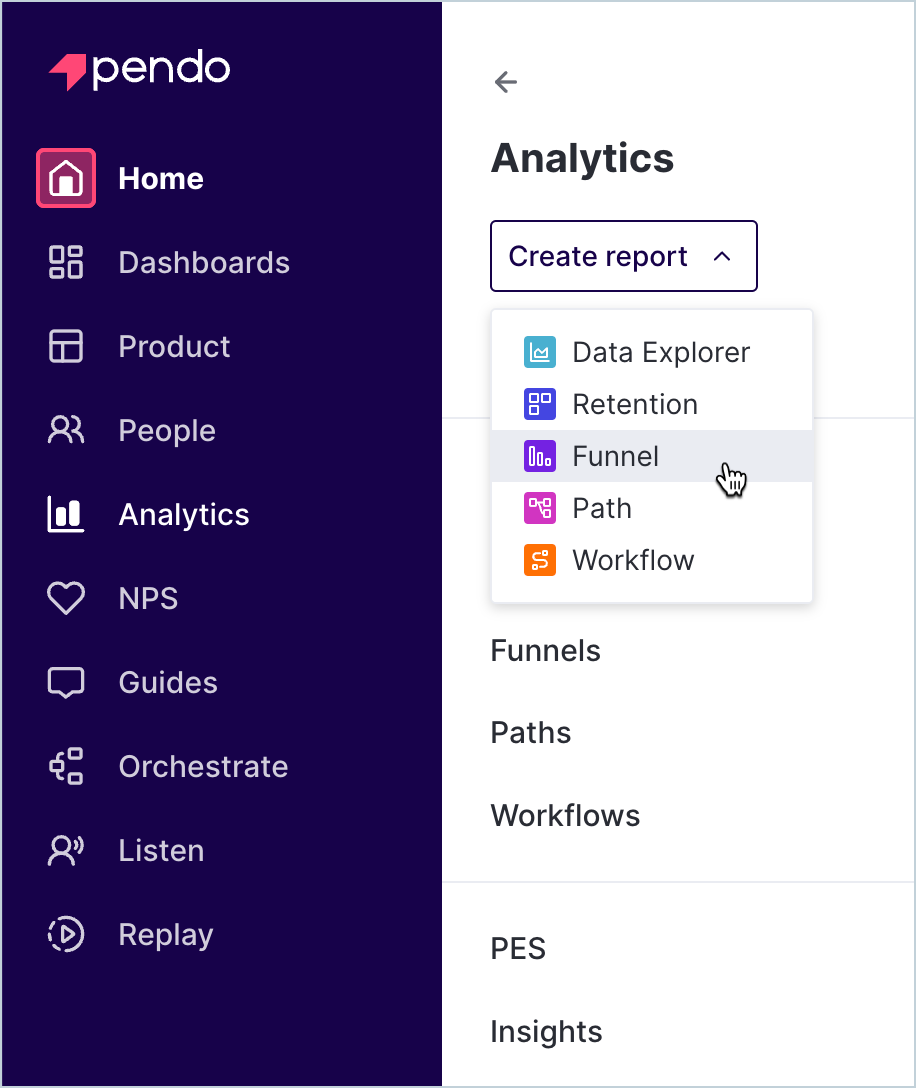
Task: Click the Pendo logo
Action: (x=139, y=69)
